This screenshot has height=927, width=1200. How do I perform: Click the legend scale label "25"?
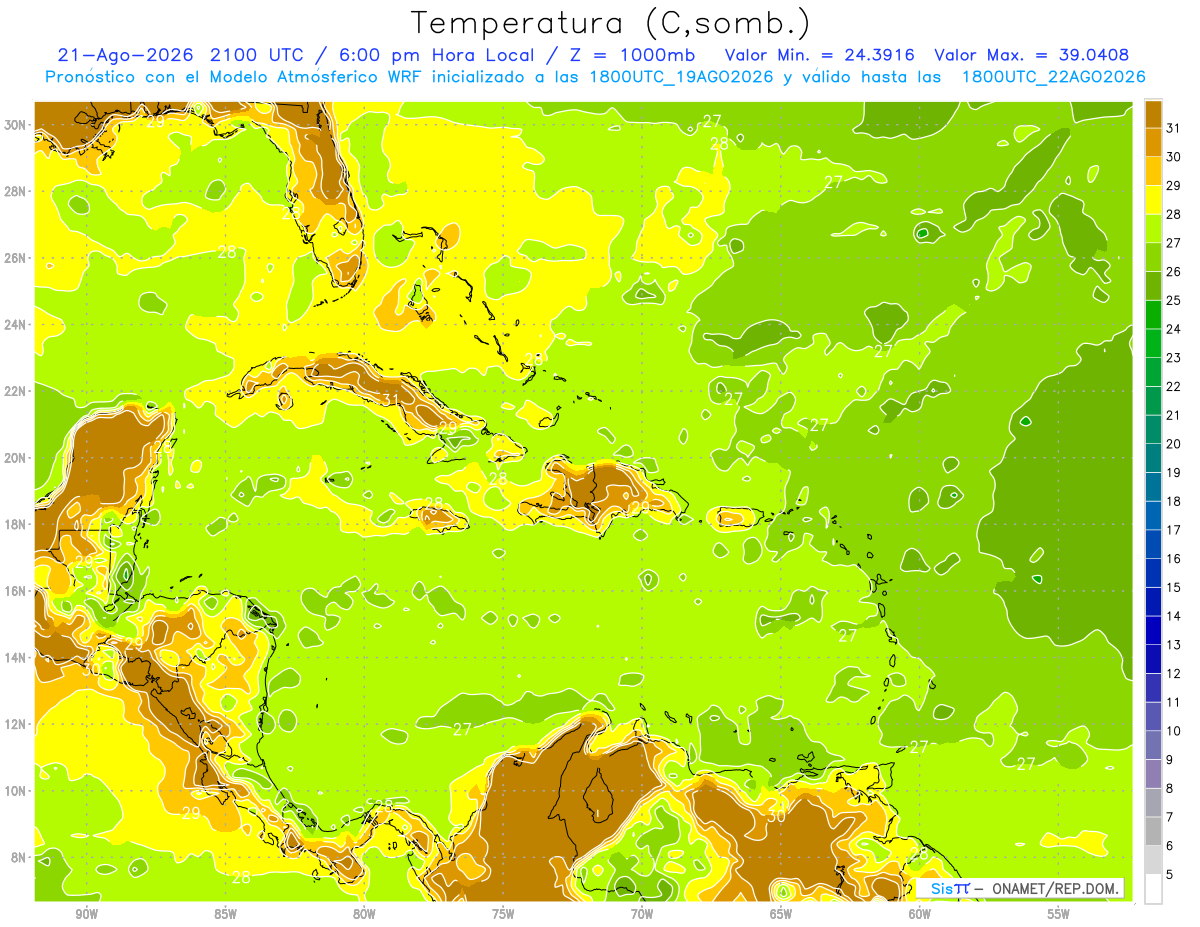(x=1174, y=300)
